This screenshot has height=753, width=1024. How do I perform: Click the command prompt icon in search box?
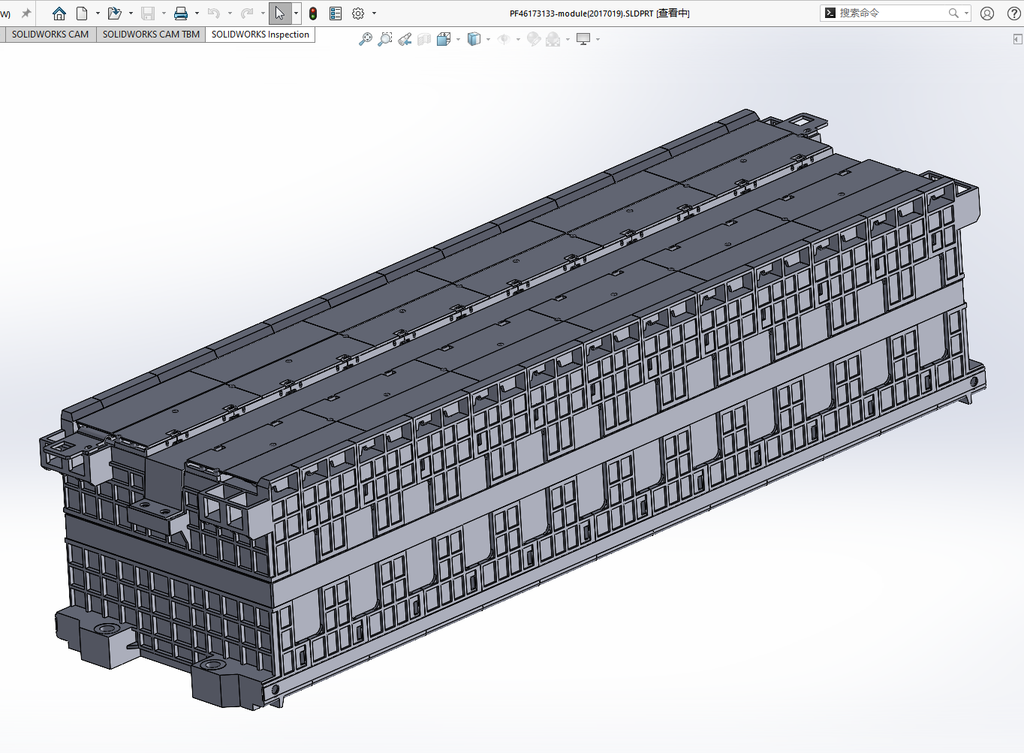coord(830,13)
